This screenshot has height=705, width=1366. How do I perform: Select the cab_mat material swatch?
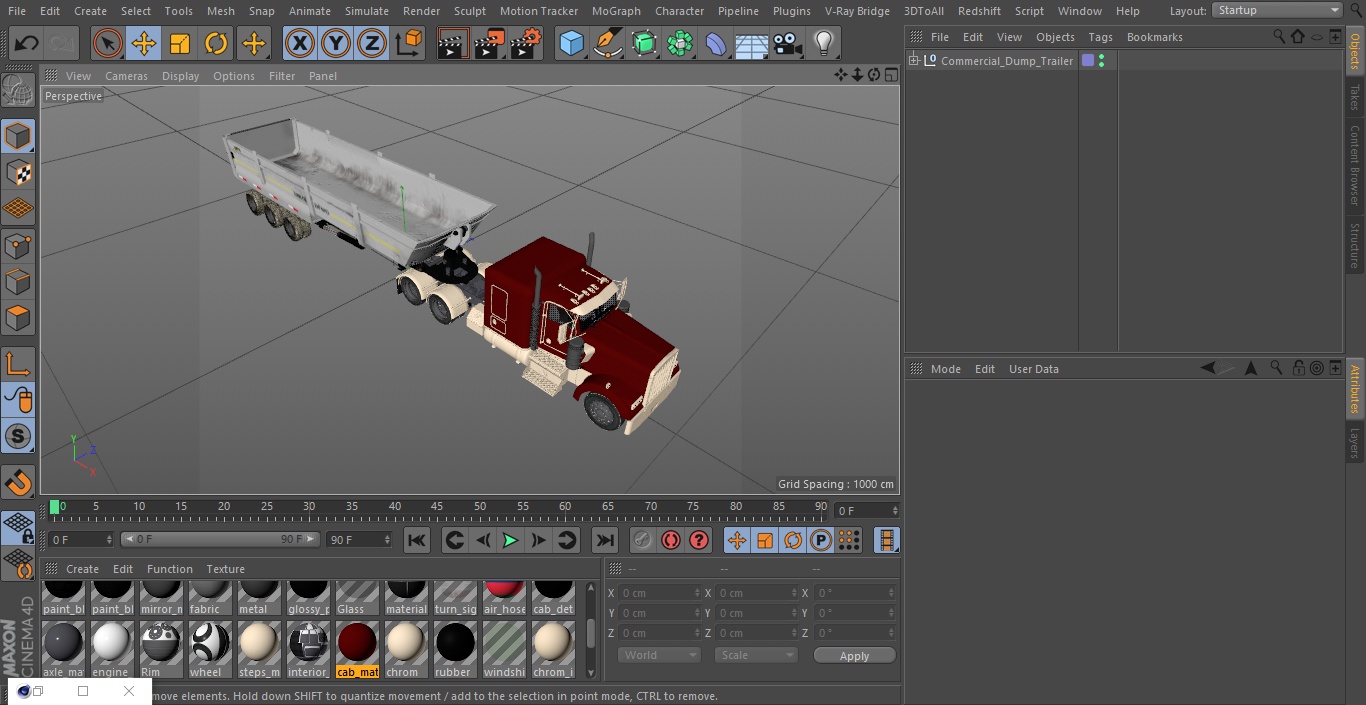click(x=357, y=650)
